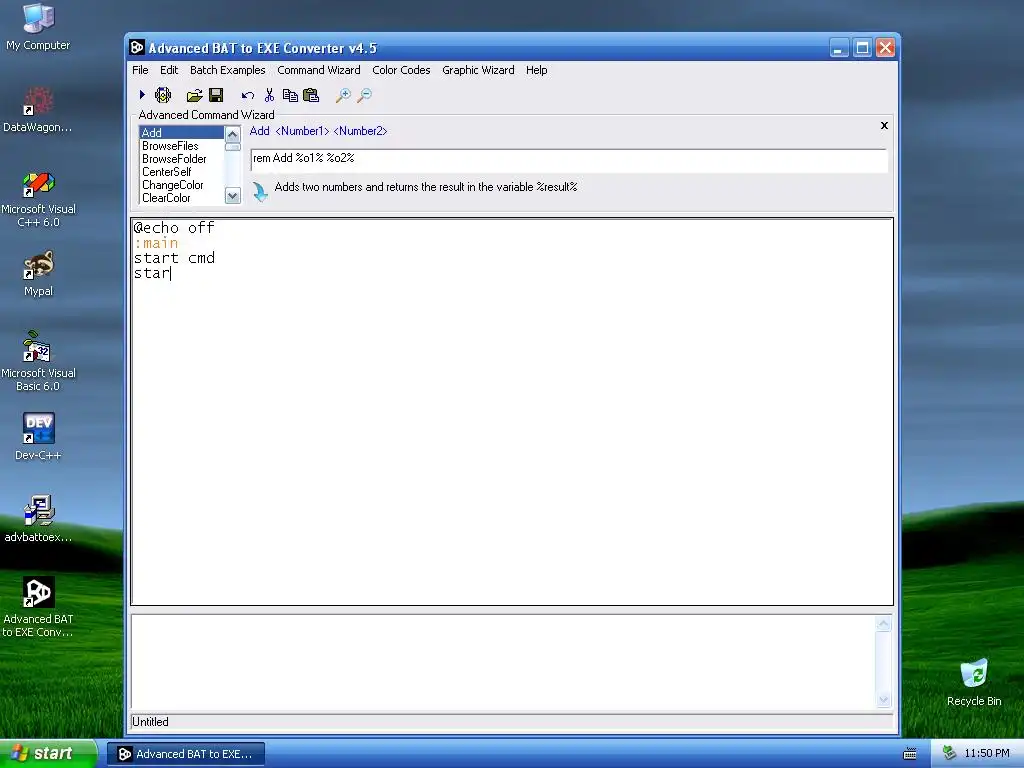The width and height of the screenshot is (1024, 768).
Task: Click inside the lower output pane
Action: point(503,662)
